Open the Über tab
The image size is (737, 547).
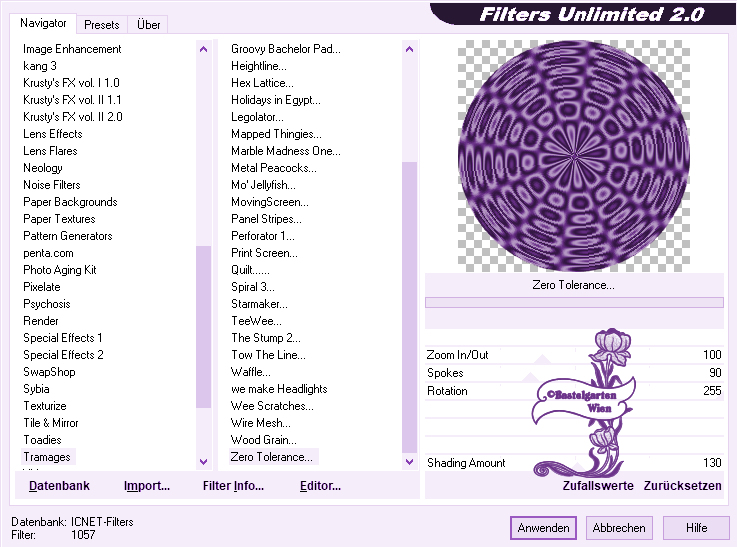(x=148, y=24)
